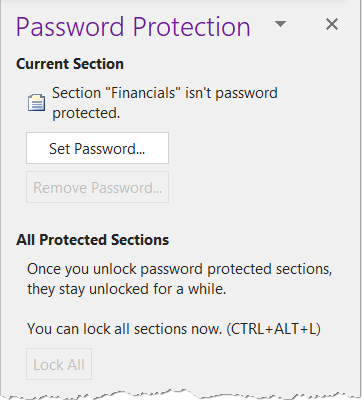Open the task pane options dropdown arrow
The height and width of the screenshot is (400, 364).
280,24
